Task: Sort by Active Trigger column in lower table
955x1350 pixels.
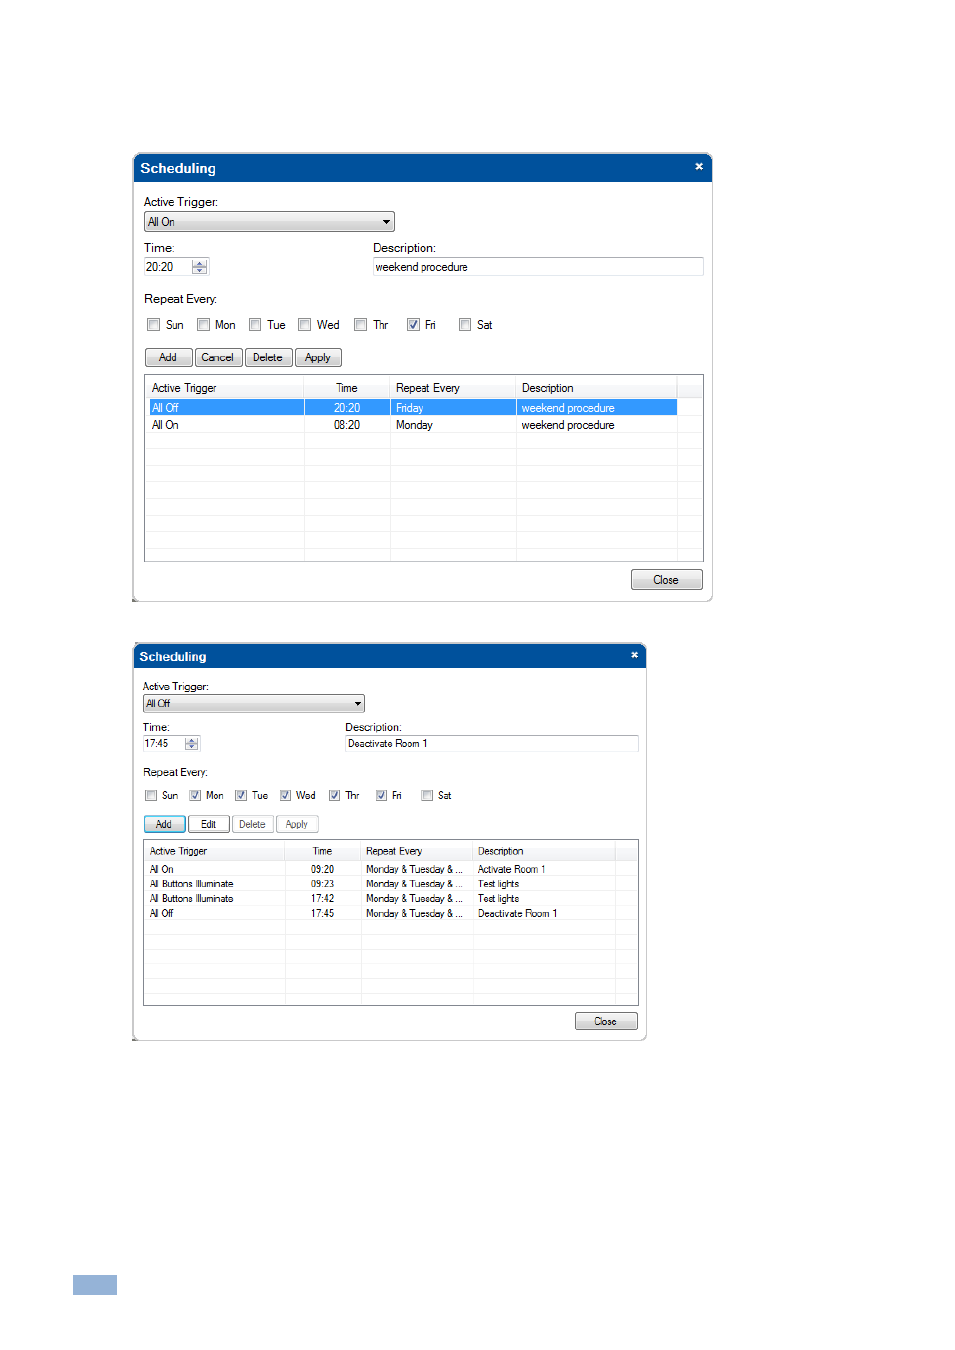Action: coord(215,851)
